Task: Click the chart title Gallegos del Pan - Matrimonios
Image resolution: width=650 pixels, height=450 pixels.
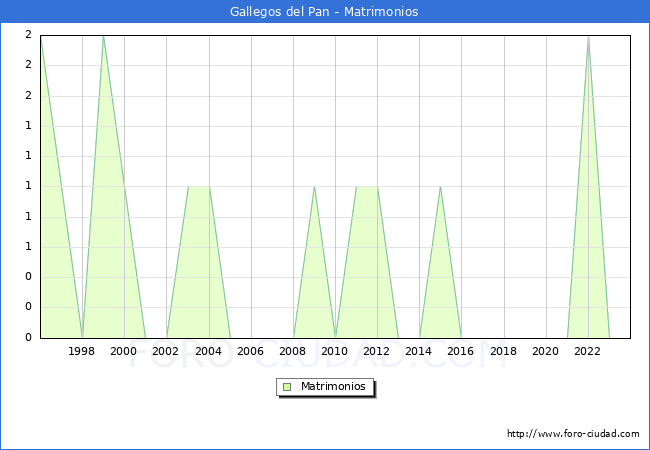Action: [325, 12]
